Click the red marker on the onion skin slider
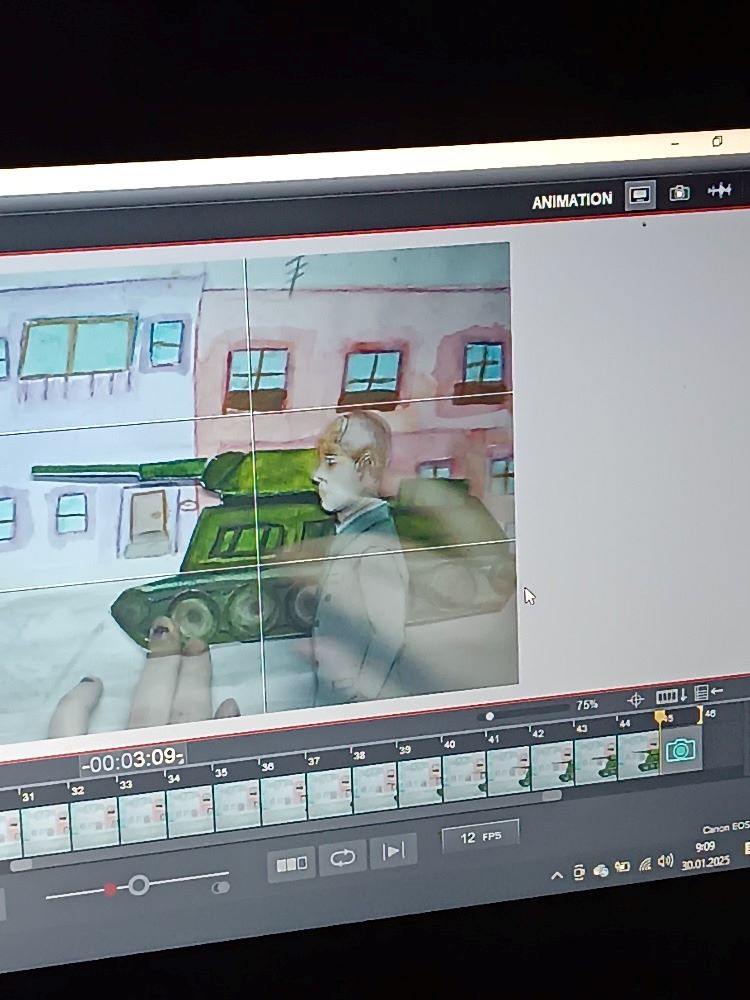 pos(110,888)
